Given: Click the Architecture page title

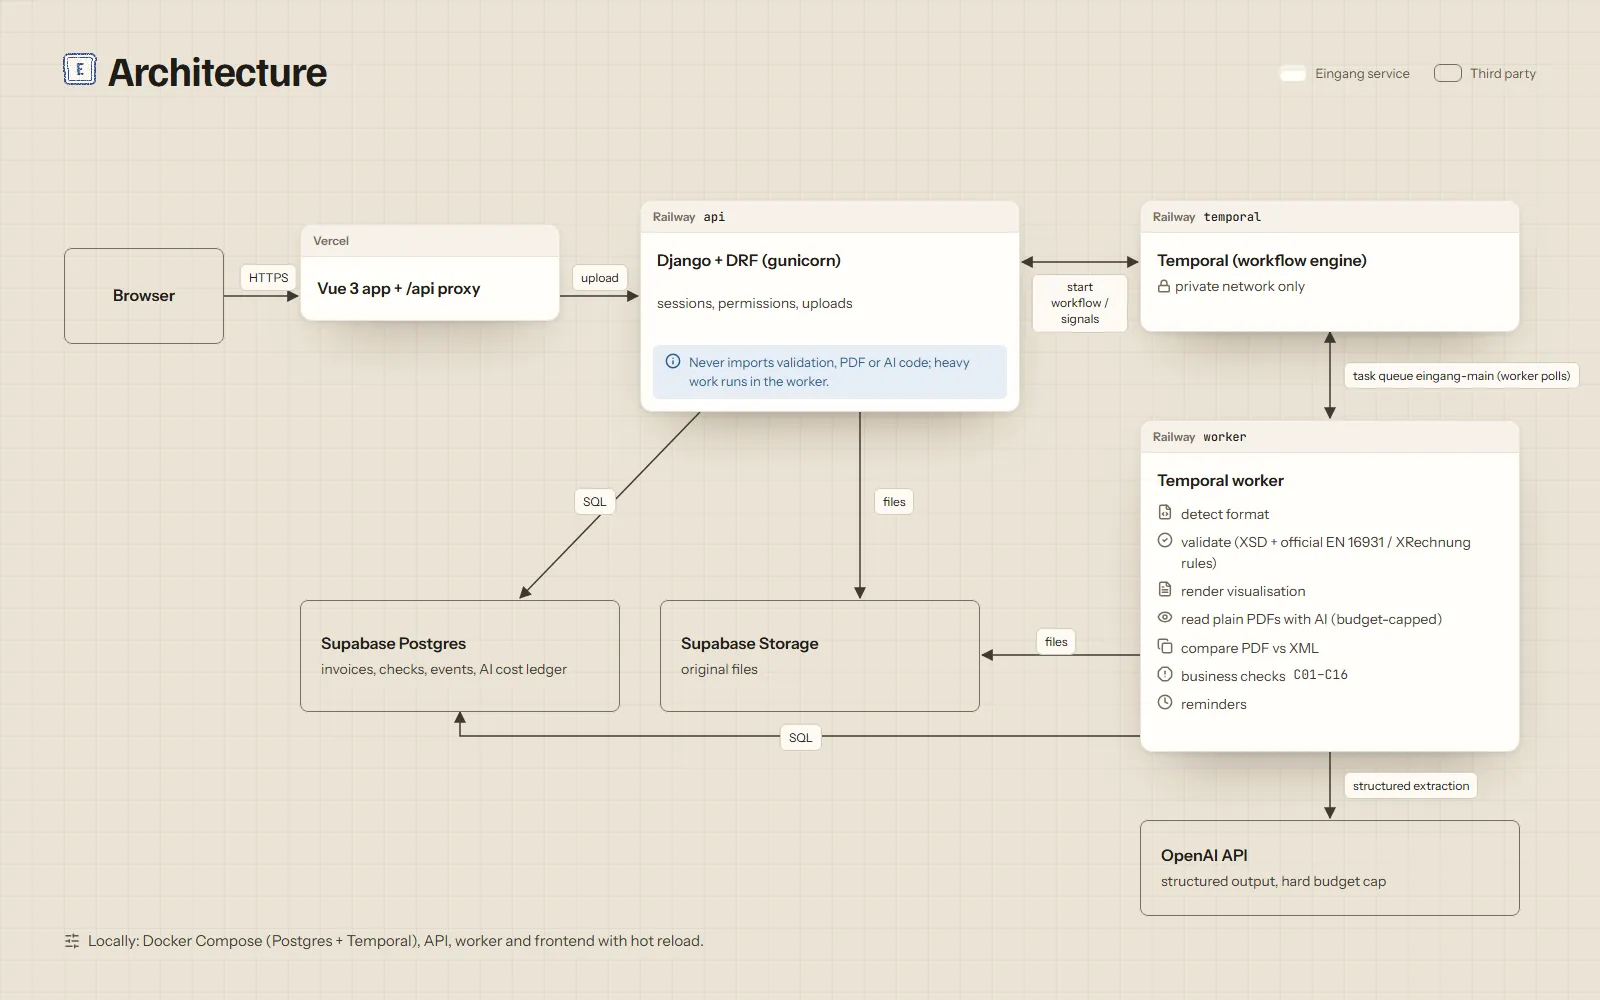Looking at the screenshot, I should pos(217,72).
